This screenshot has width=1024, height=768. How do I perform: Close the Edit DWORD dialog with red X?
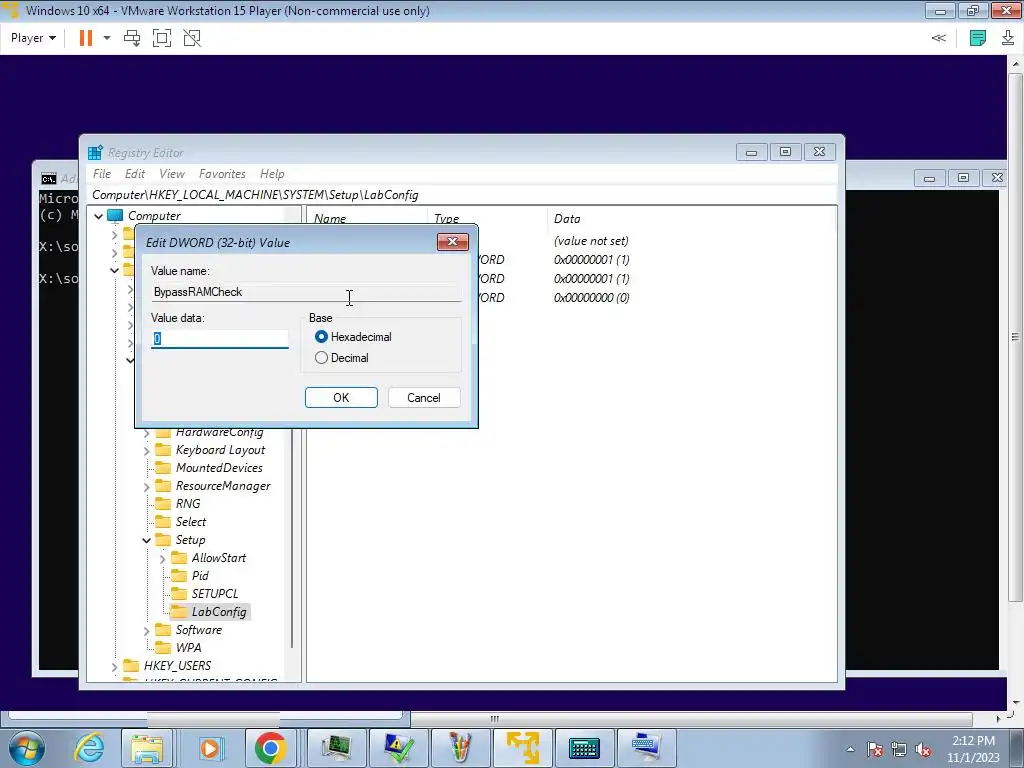click(x=453, y=242)
